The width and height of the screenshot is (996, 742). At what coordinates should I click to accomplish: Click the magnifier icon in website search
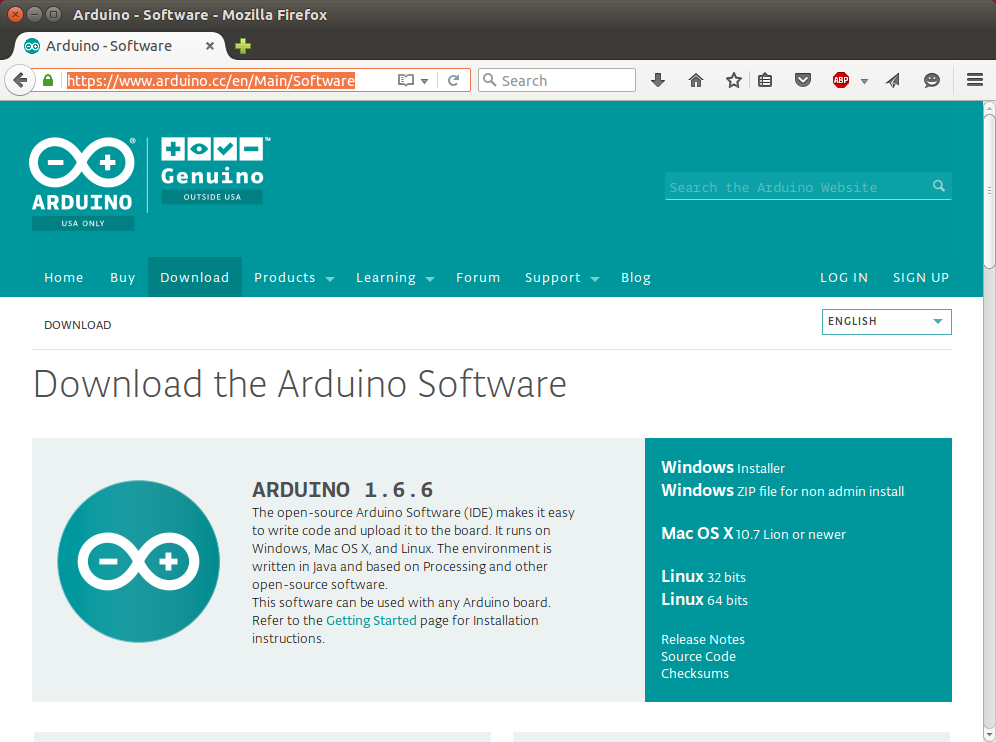tap(939, 186)
